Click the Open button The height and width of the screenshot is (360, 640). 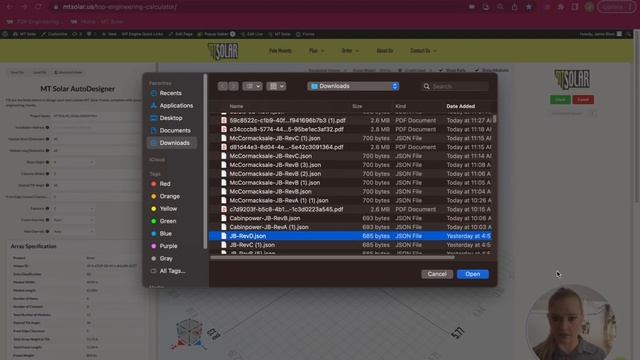(473, 274)
